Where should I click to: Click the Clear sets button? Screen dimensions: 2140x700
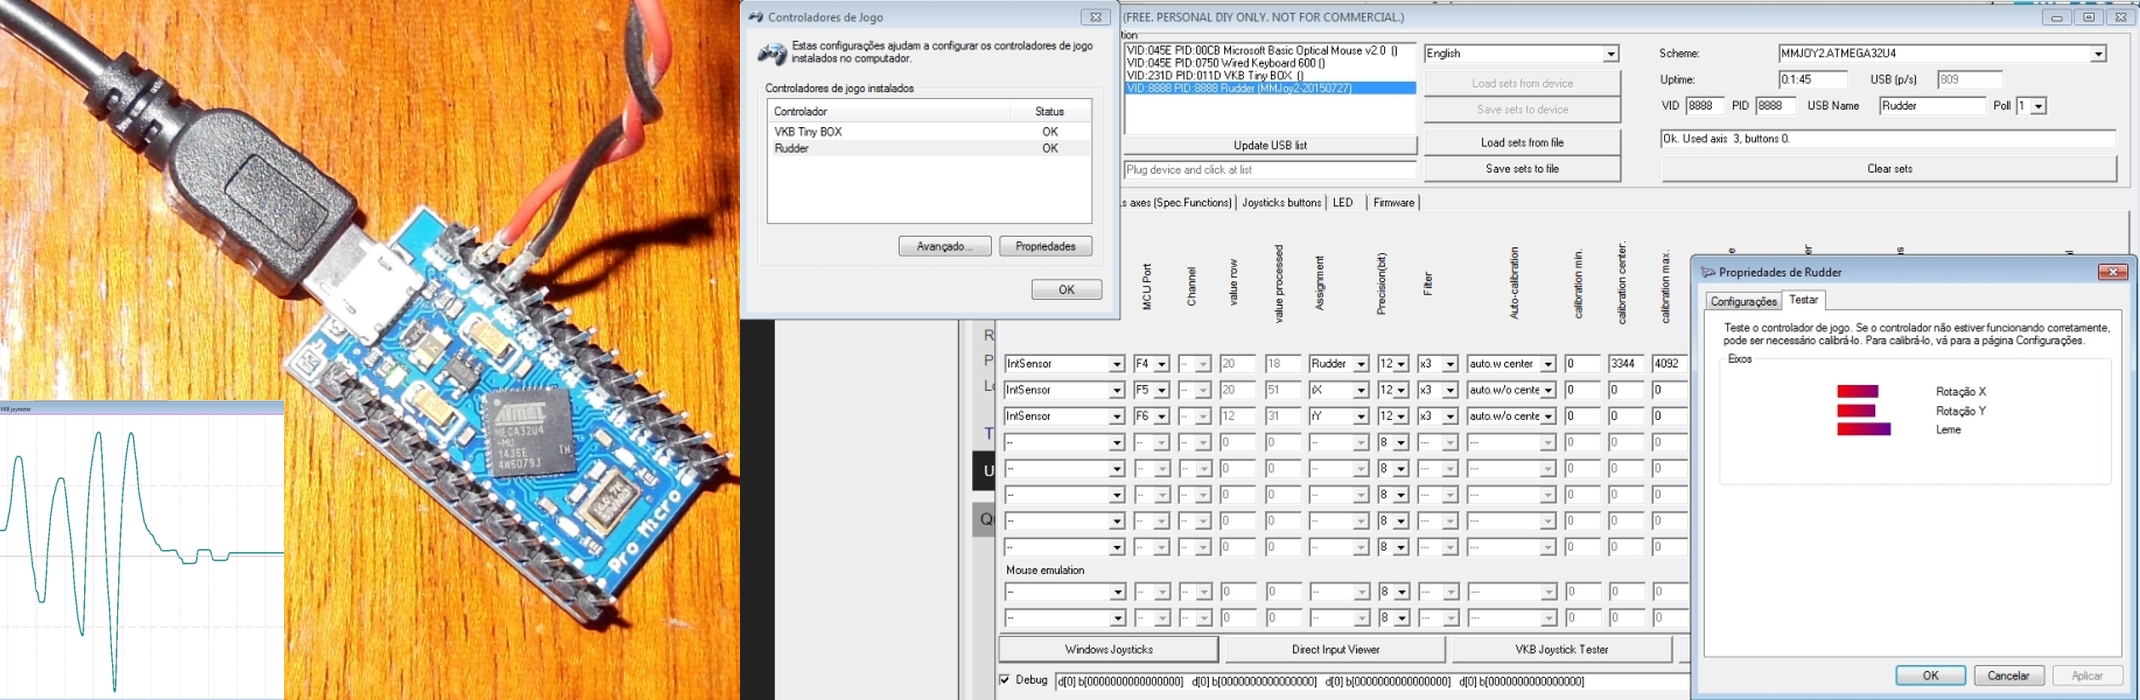[1889, 169]
